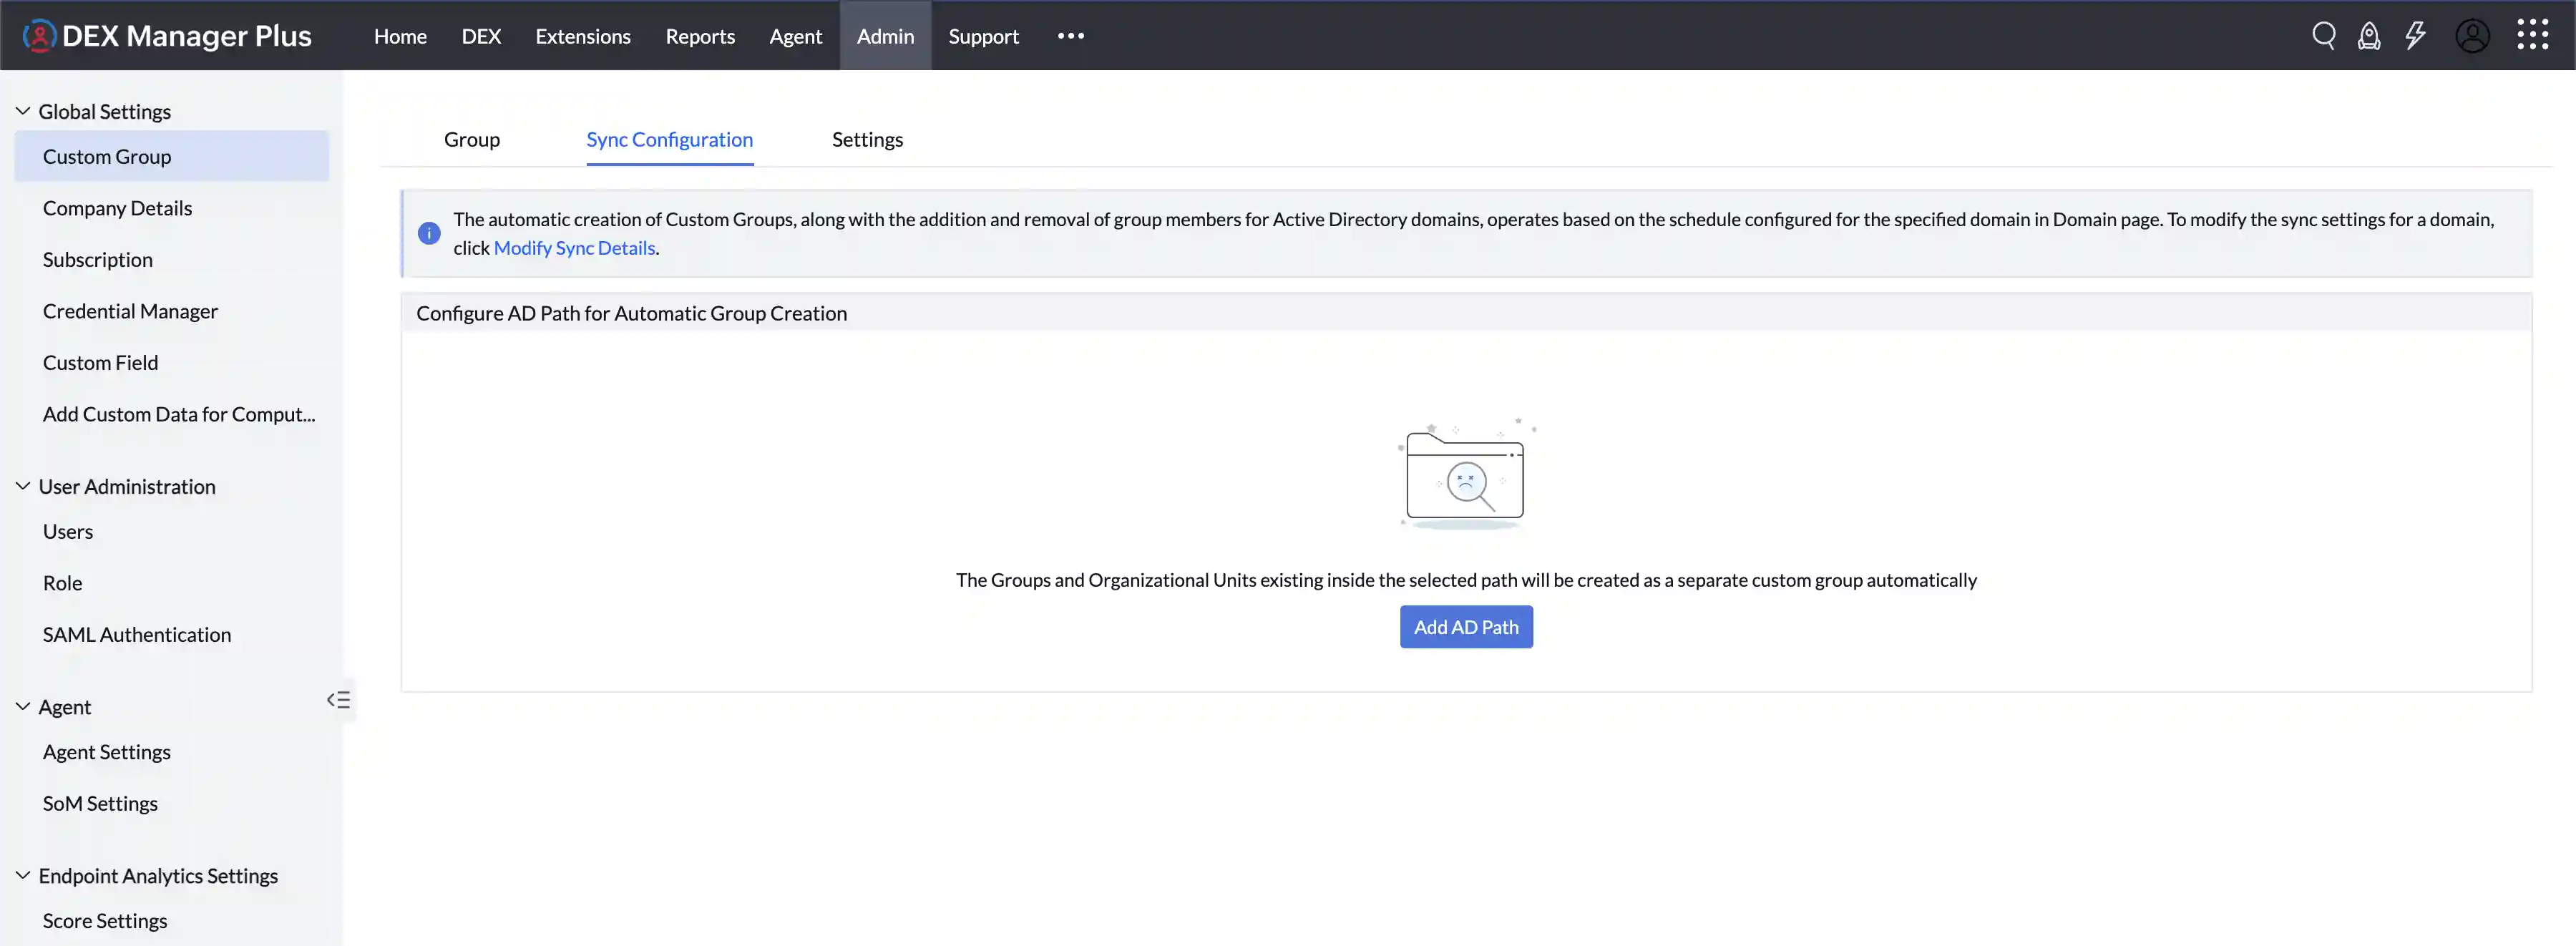
Task: Collapse the User Administration section
Action: click(x=22, y=485)
